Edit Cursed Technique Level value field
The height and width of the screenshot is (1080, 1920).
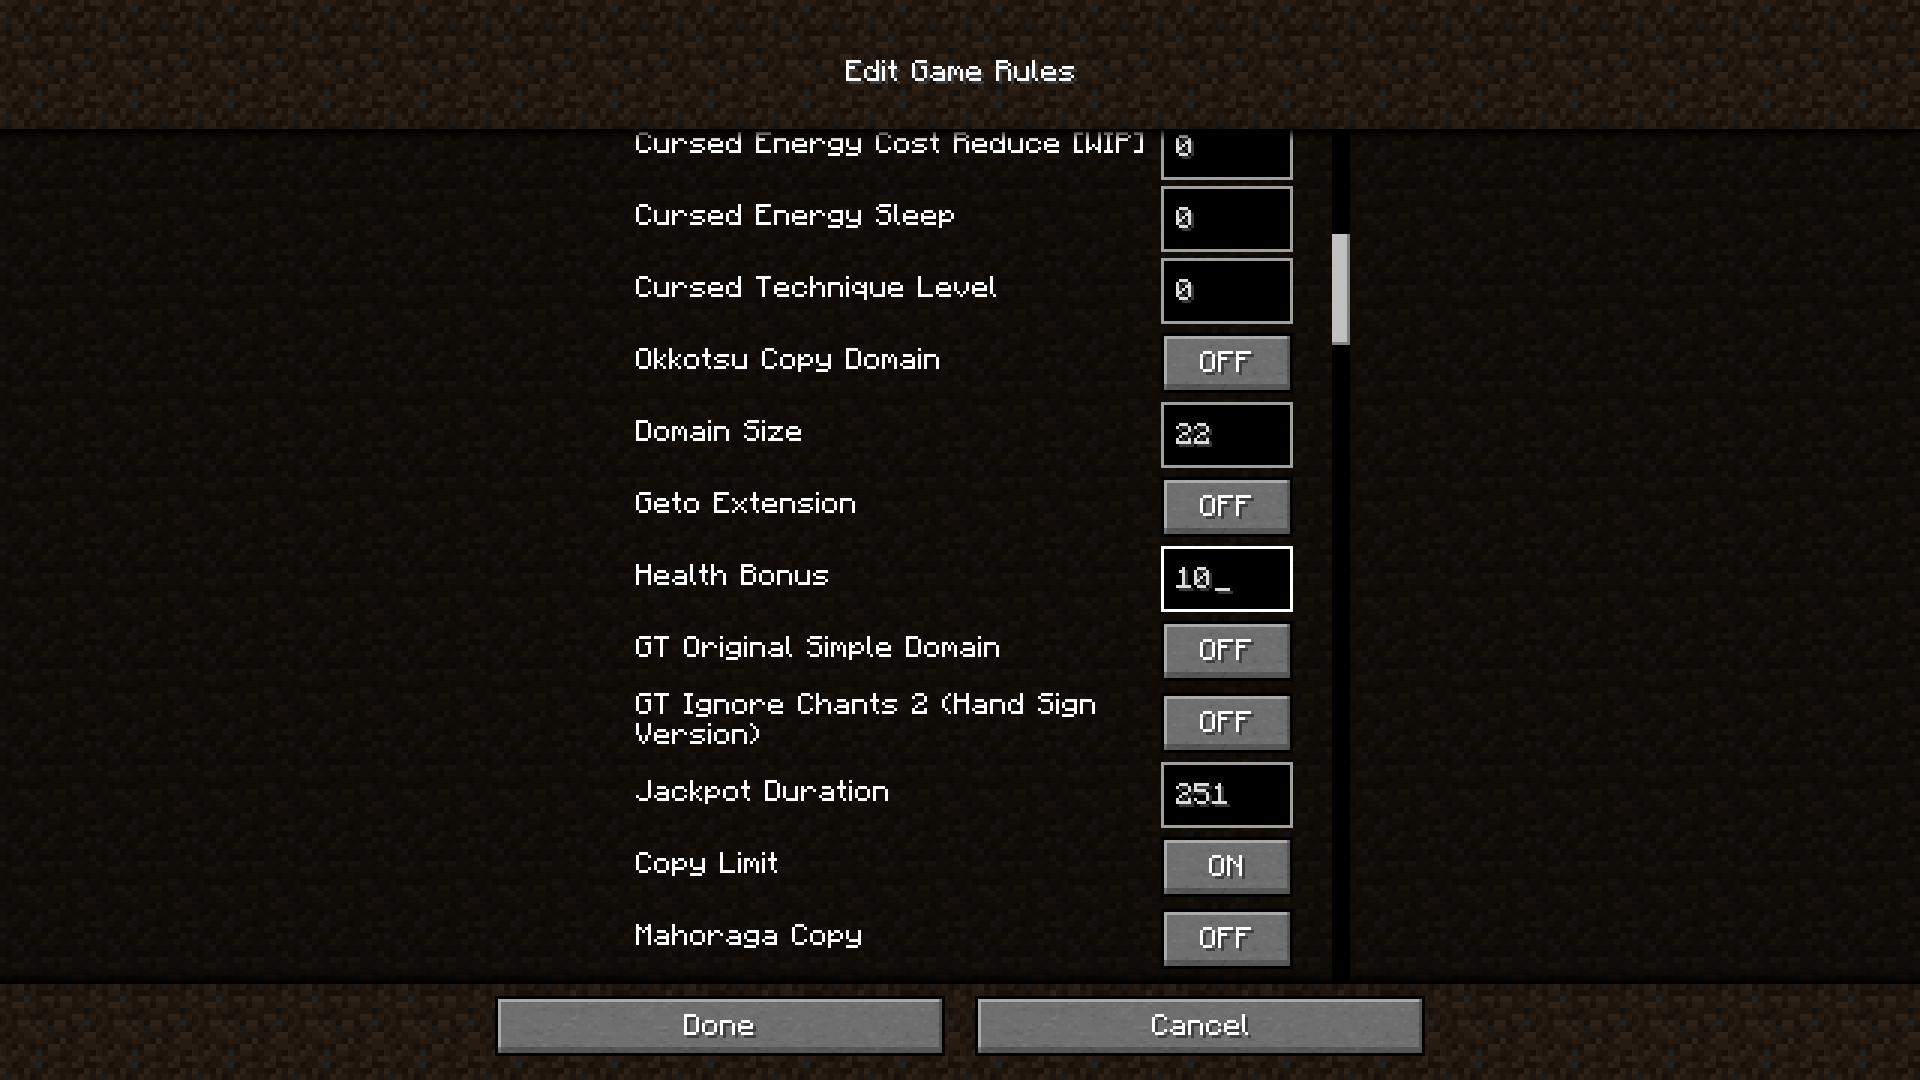[1224, 289]
